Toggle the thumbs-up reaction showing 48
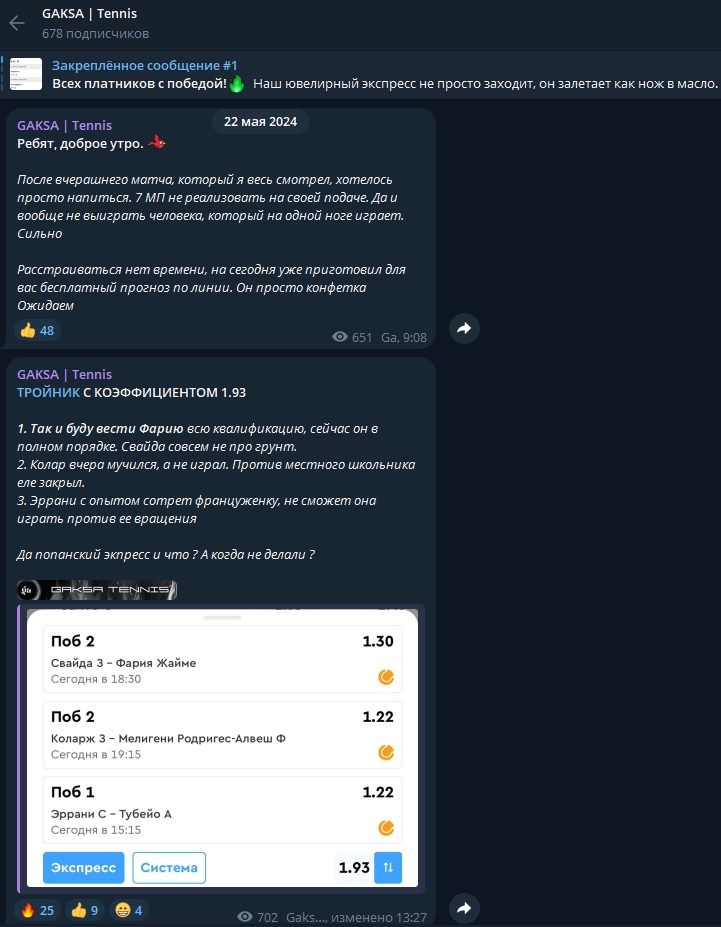The image size is (721, 927). [37, 330]
